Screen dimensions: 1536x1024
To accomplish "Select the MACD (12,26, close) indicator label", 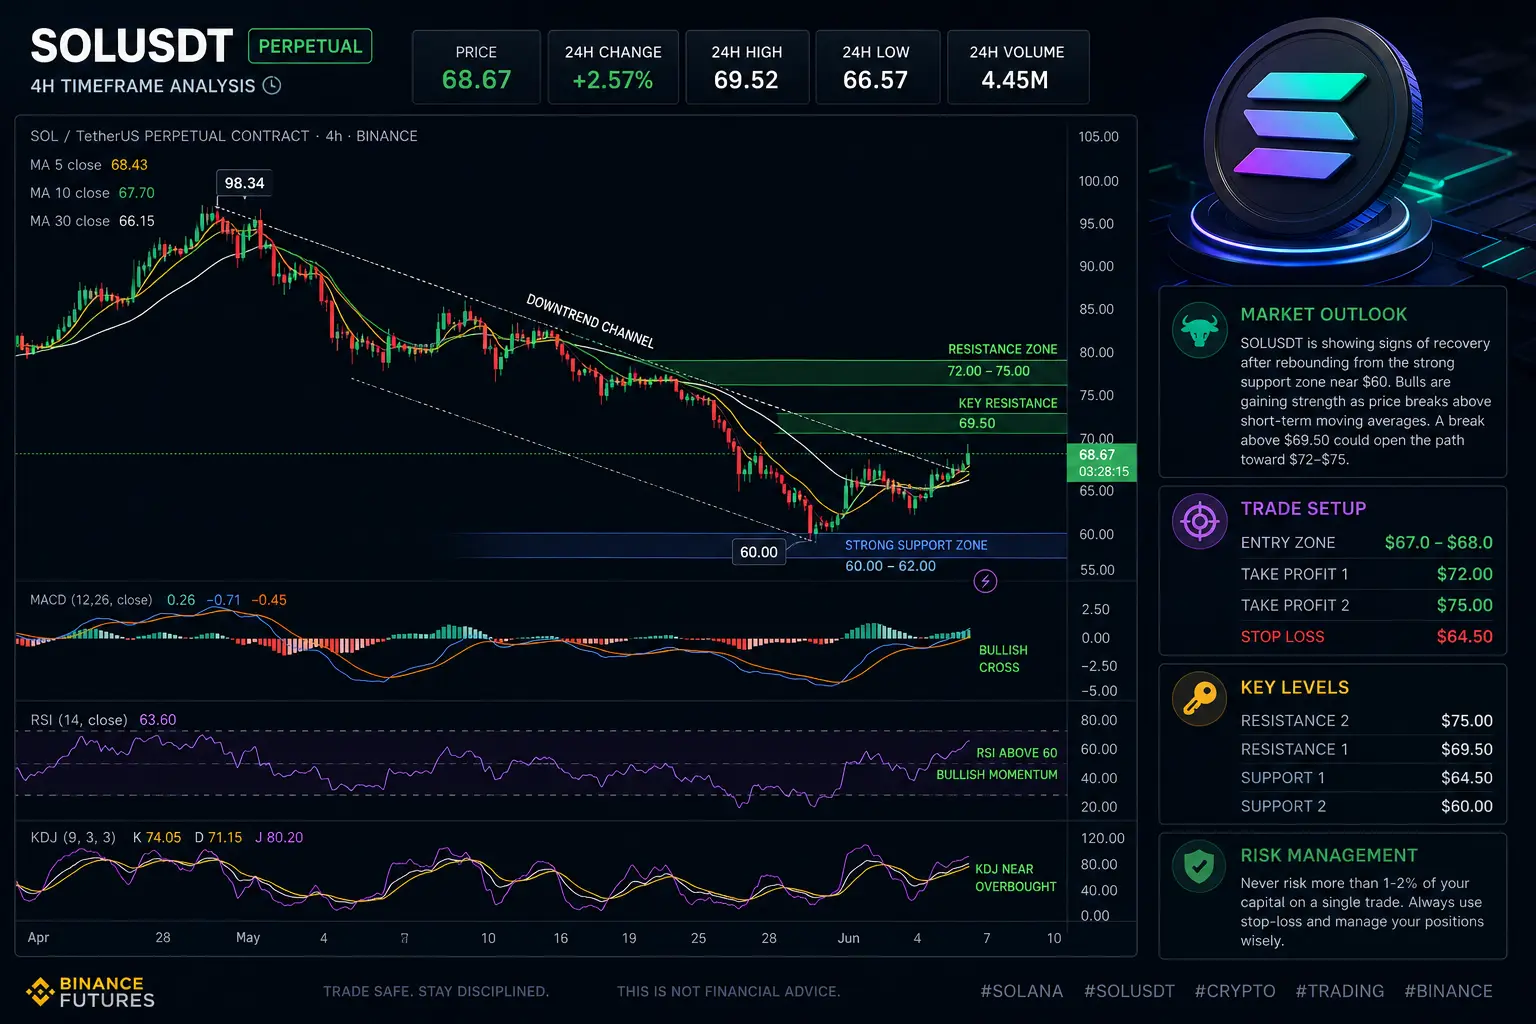I will tap(91, 600).
